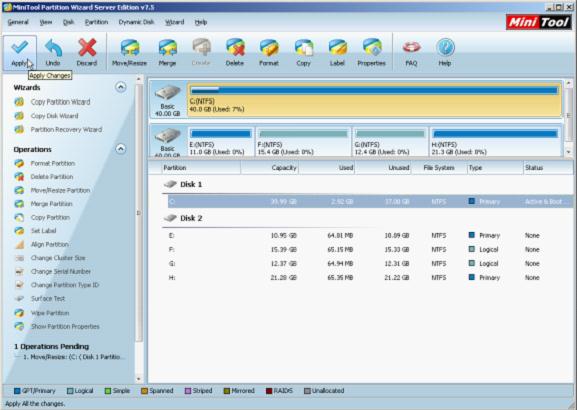Choose Set Label operation

click(43, 231)
